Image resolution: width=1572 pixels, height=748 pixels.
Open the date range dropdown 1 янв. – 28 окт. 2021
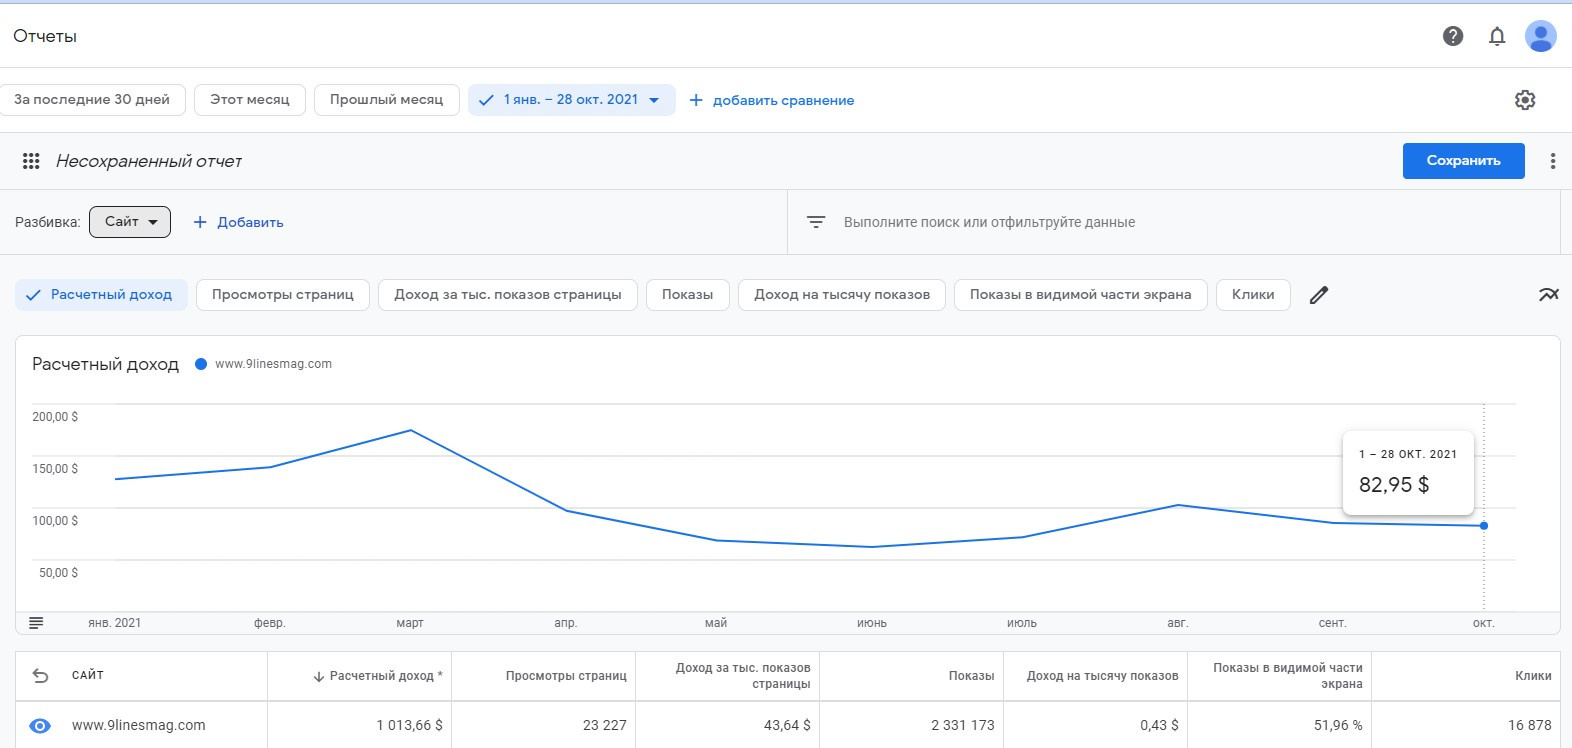tap(571, 100)
